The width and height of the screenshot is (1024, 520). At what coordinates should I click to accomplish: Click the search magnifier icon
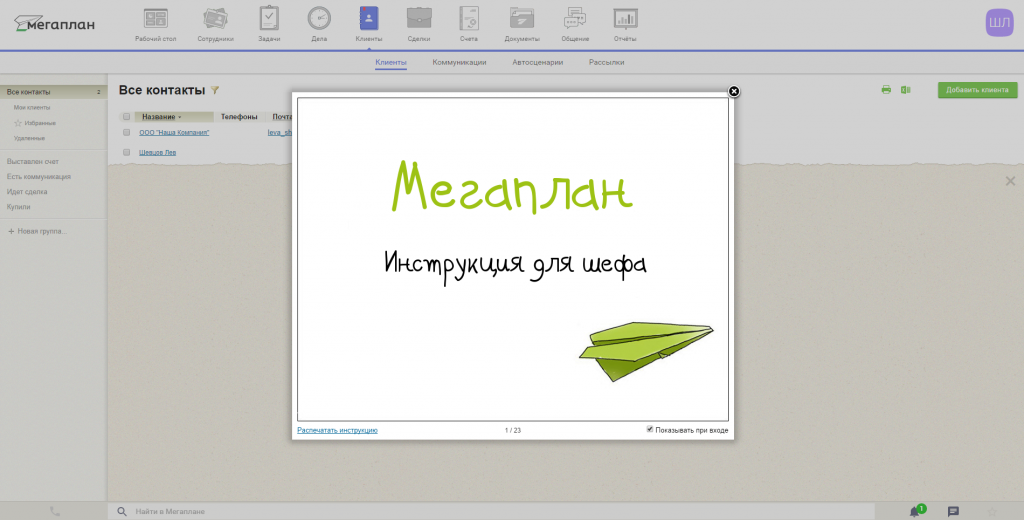[121, 512]
